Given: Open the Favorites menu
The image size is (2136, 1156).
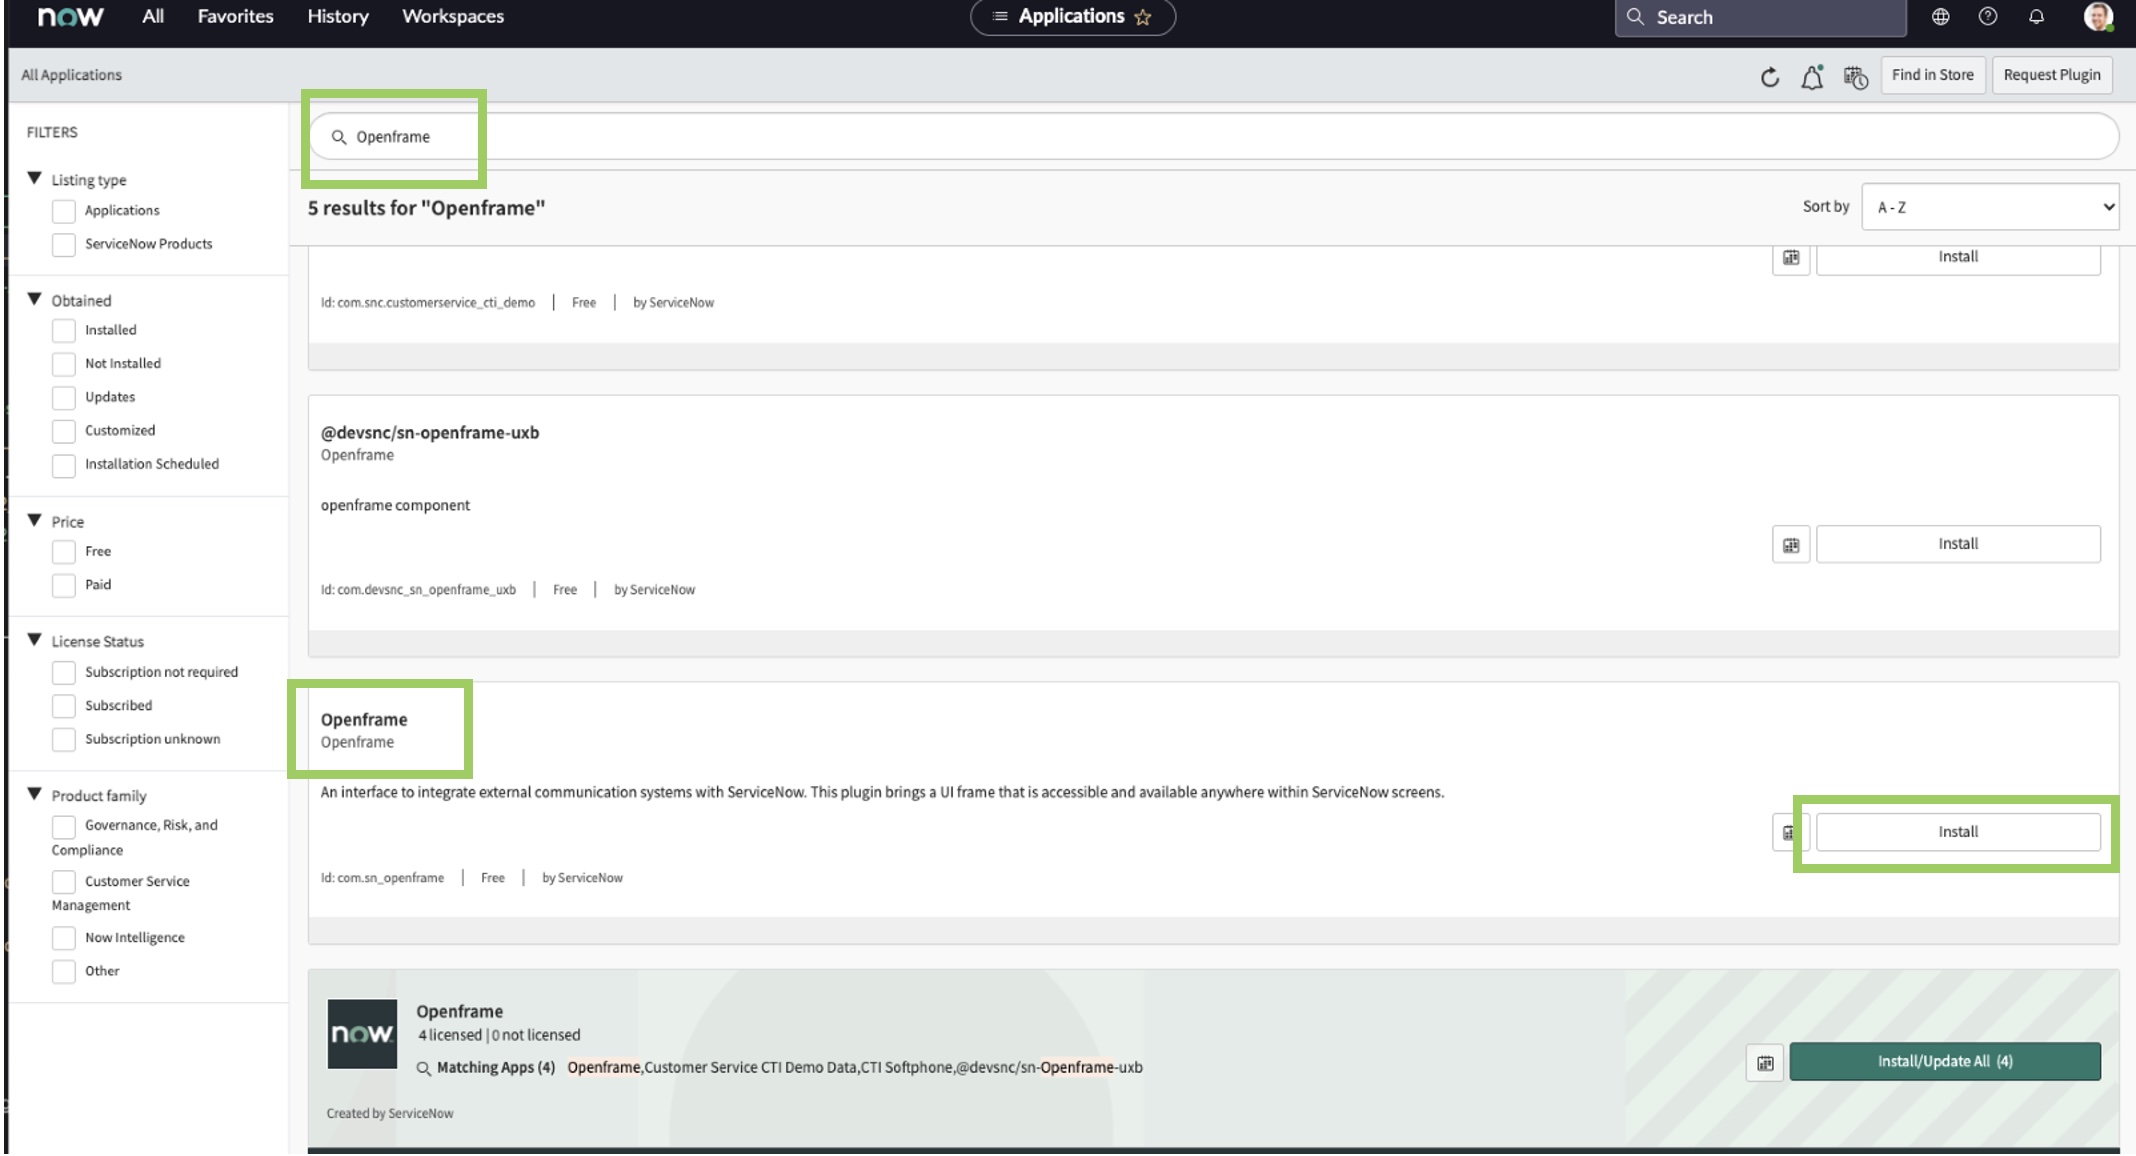Looking at the screenshot, I should coord(235,16).
